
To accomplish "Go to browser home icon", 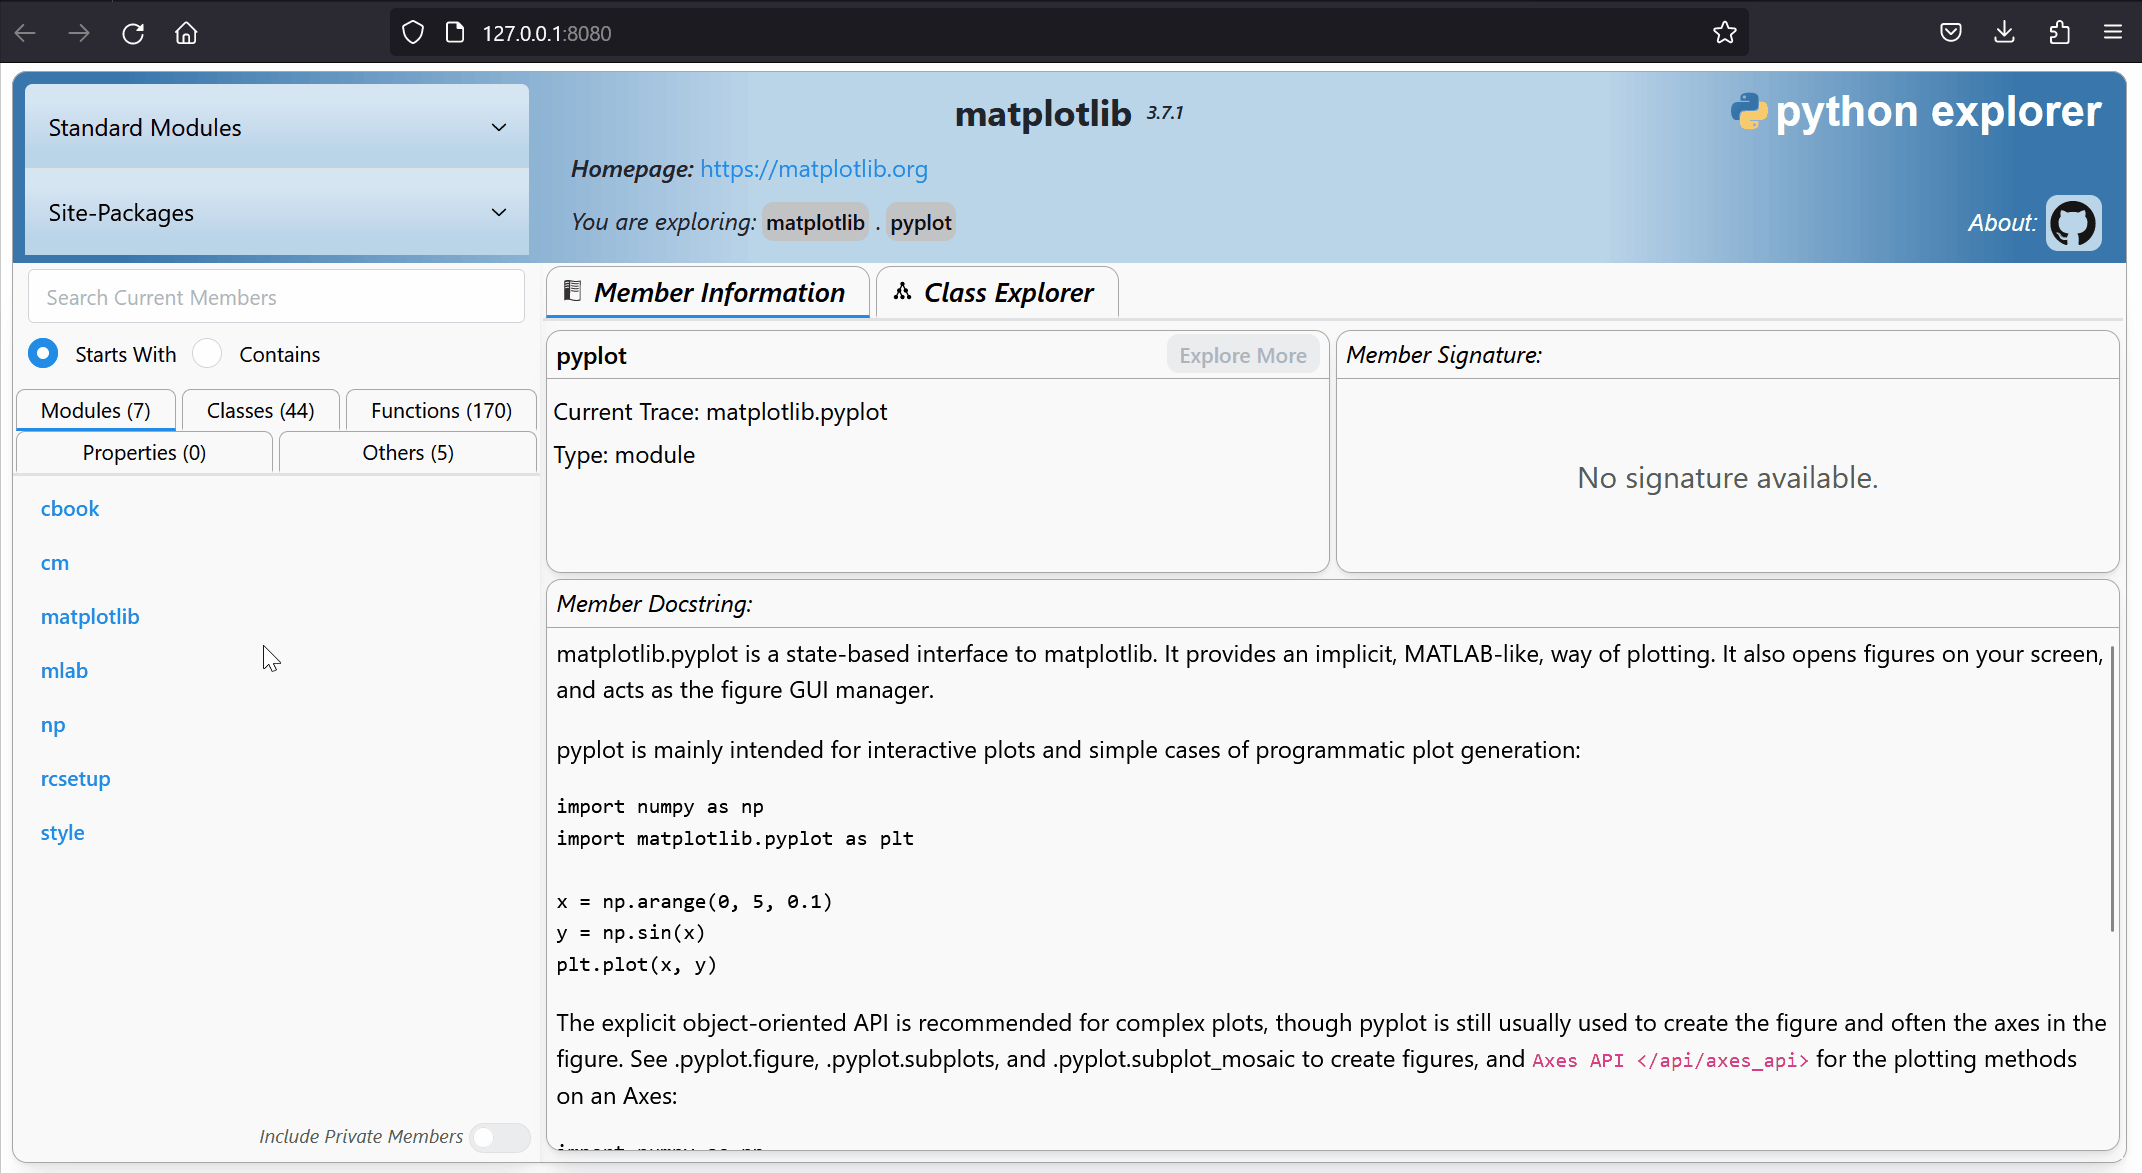I will (x=186, y=33).
